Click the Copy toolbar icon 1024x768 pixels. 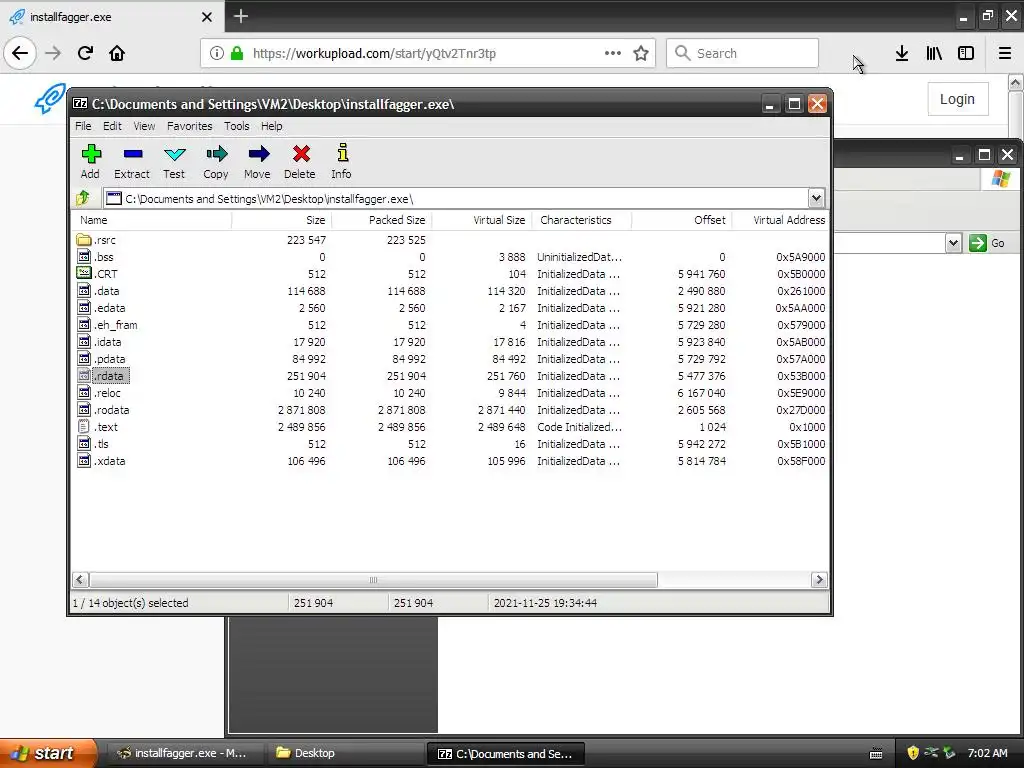[x=216, y=161]
